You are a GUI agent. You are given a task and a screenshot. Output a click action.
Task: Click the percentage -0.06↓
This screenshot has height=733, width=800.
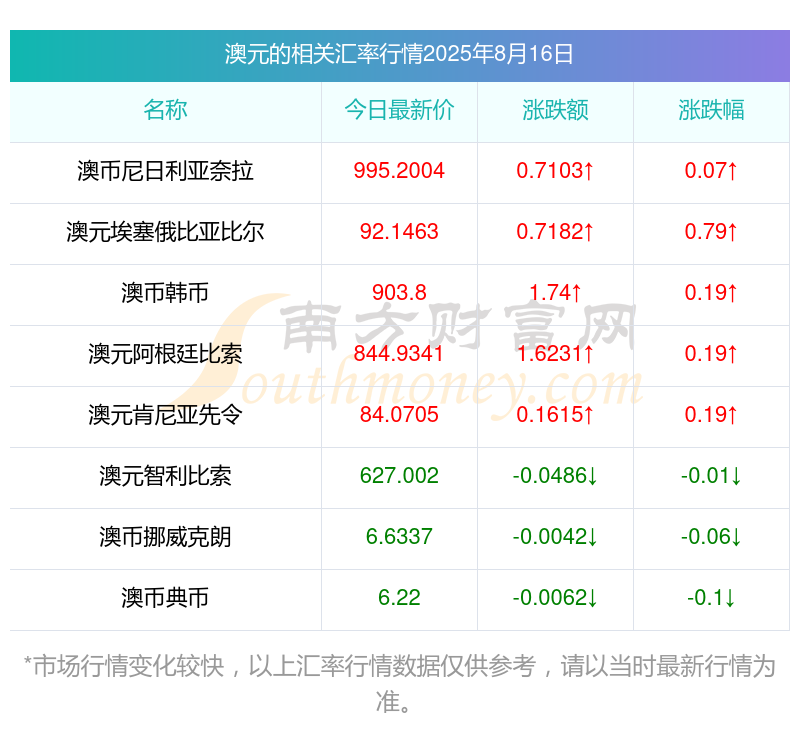[711, 537]
